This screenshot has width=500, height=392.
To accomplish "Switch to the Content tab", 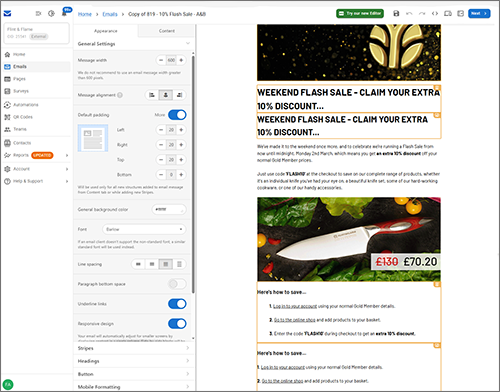I will coord(166,31).
